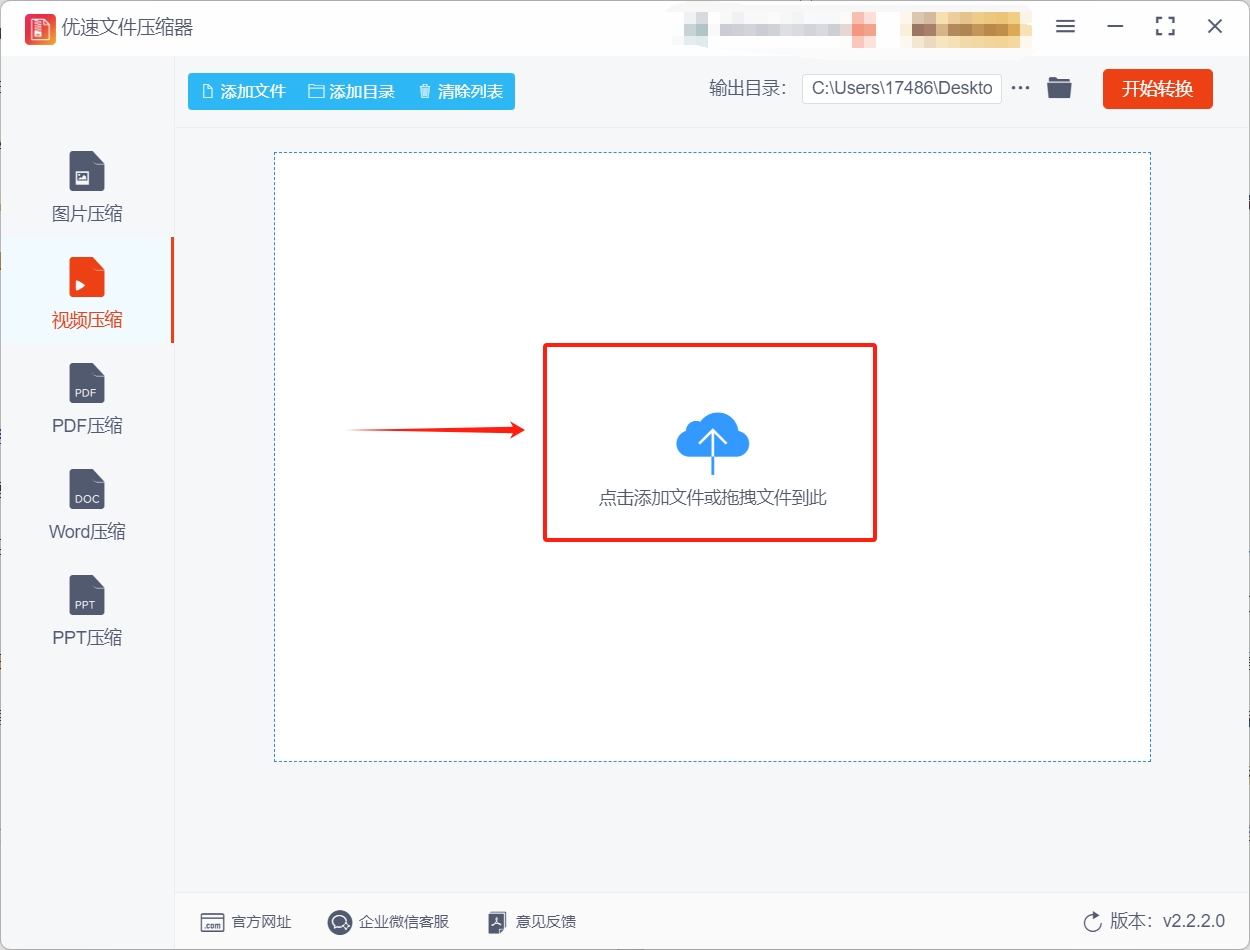The height and width of the screenshot is (950, 1250).
Task: Click the 输出目录 label
Action: pos(748,88)
